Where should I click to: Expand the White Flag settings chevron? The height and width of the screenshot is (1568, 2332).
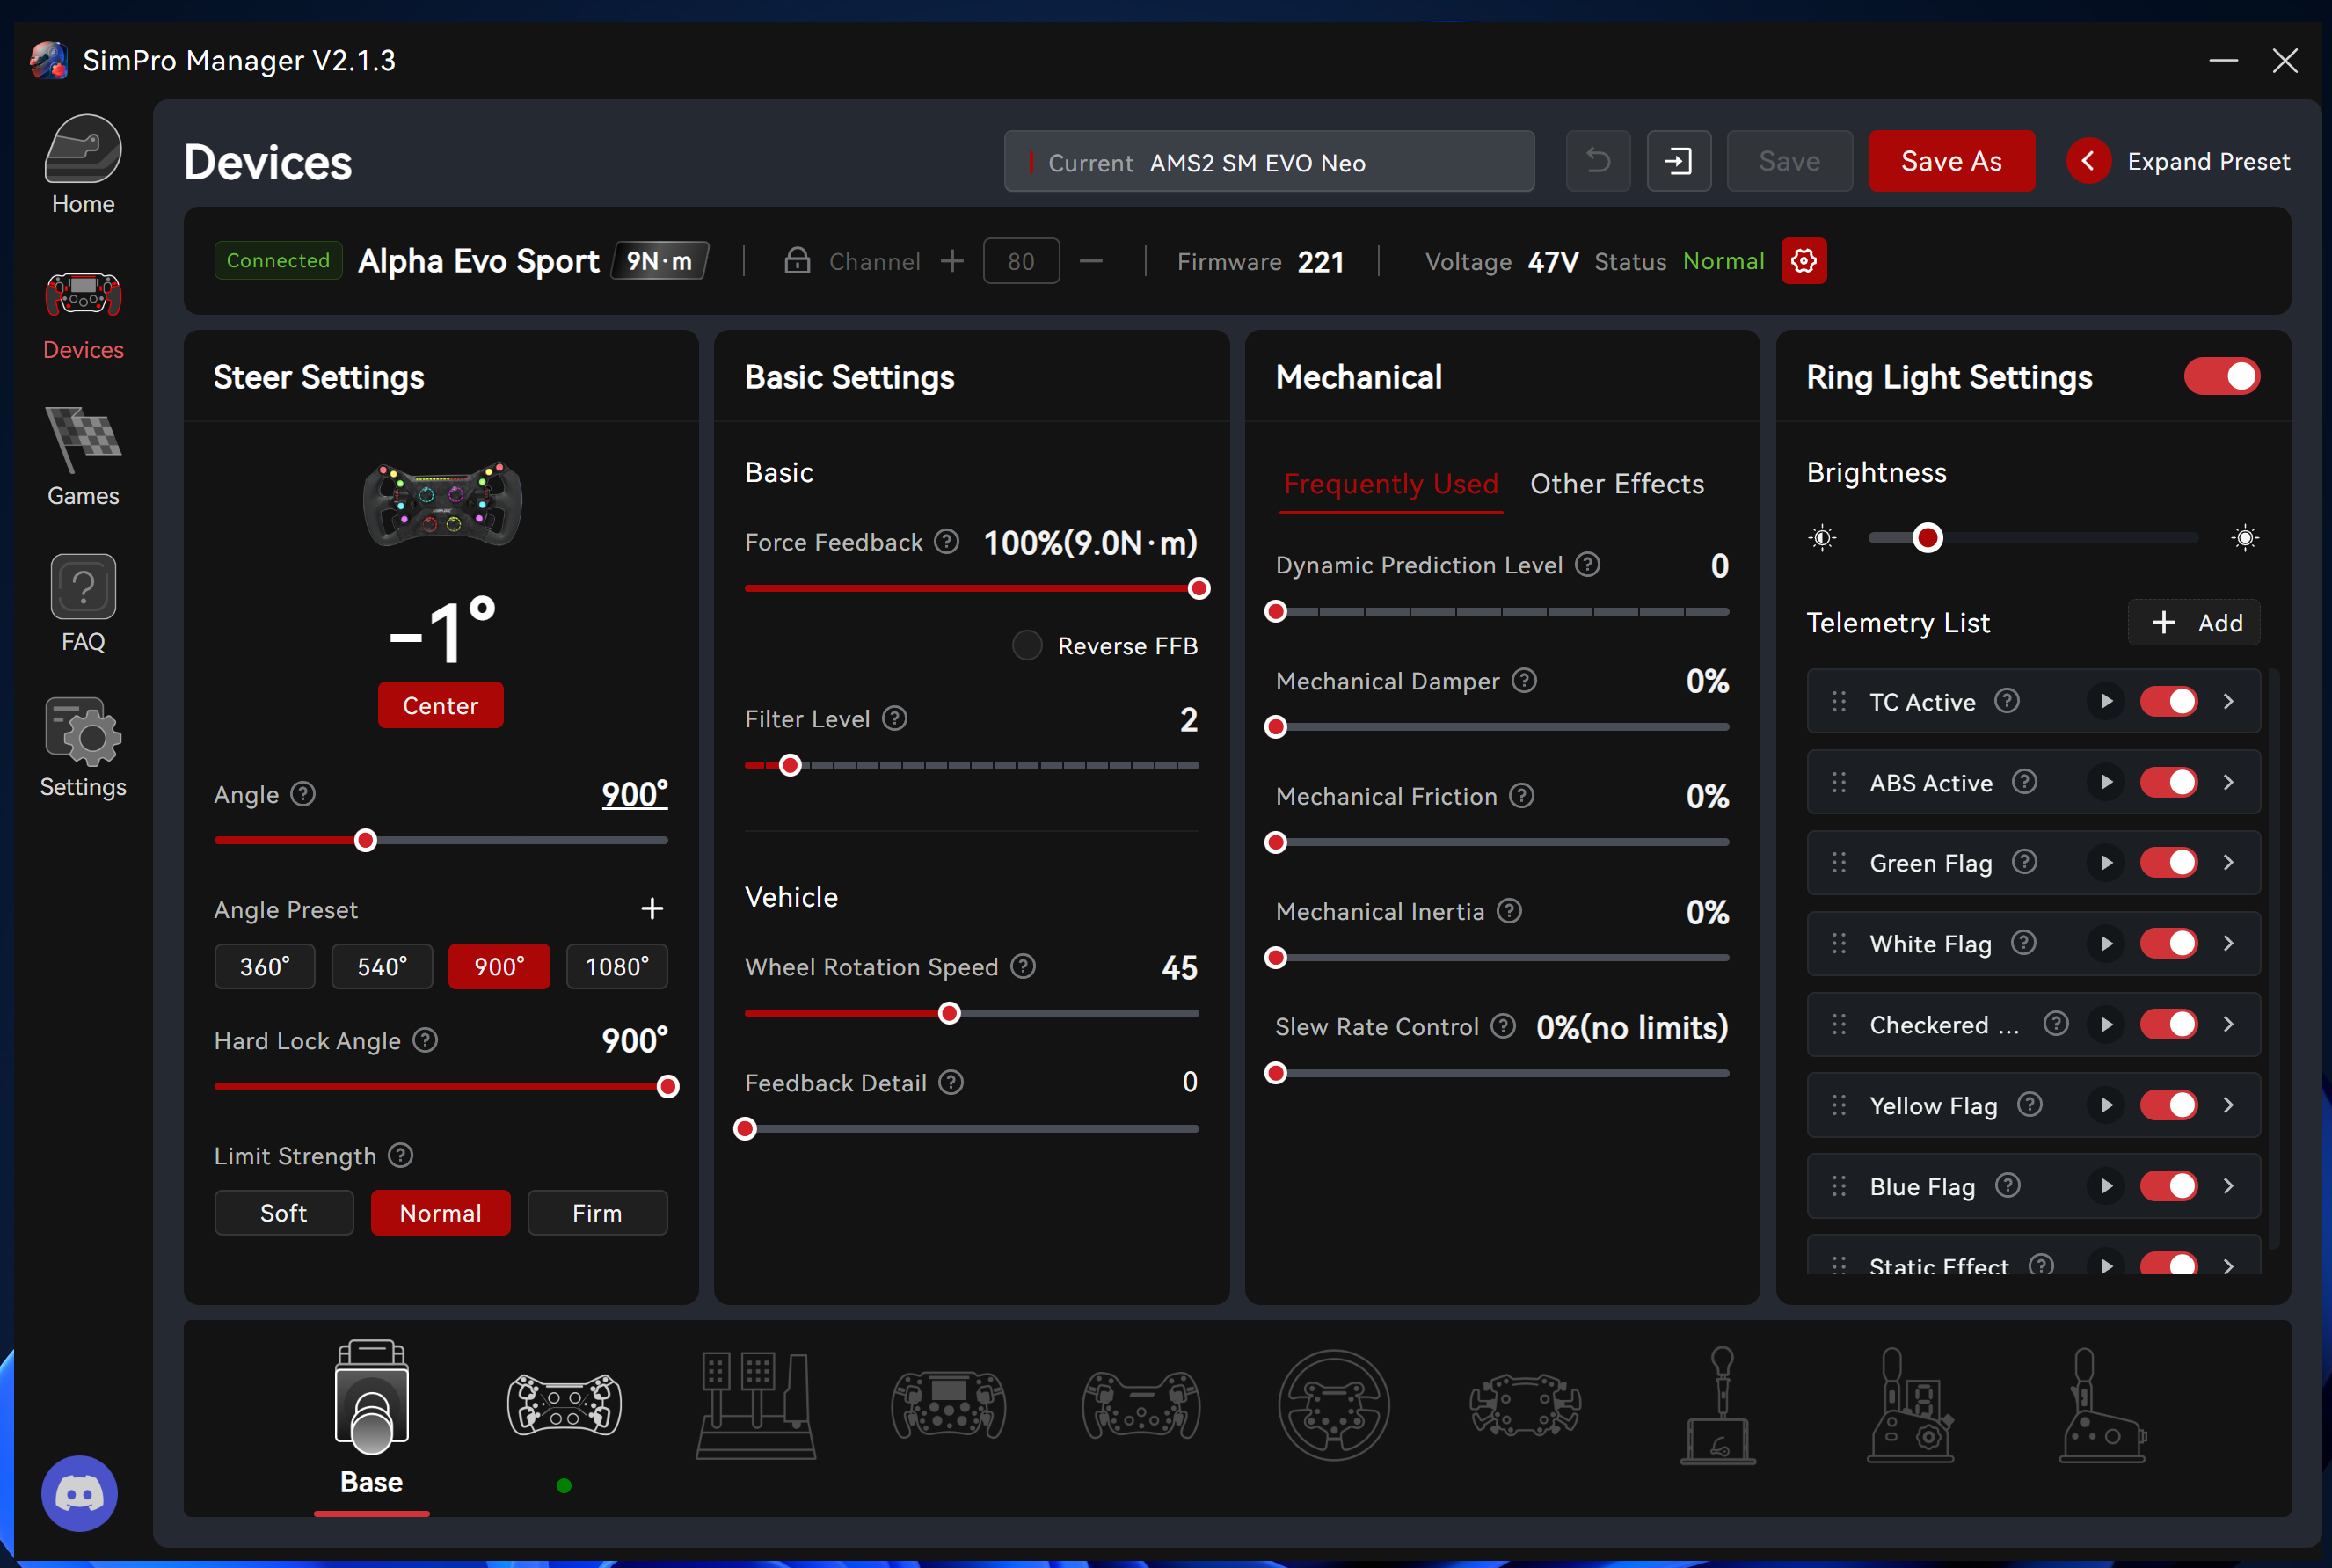2228,943
